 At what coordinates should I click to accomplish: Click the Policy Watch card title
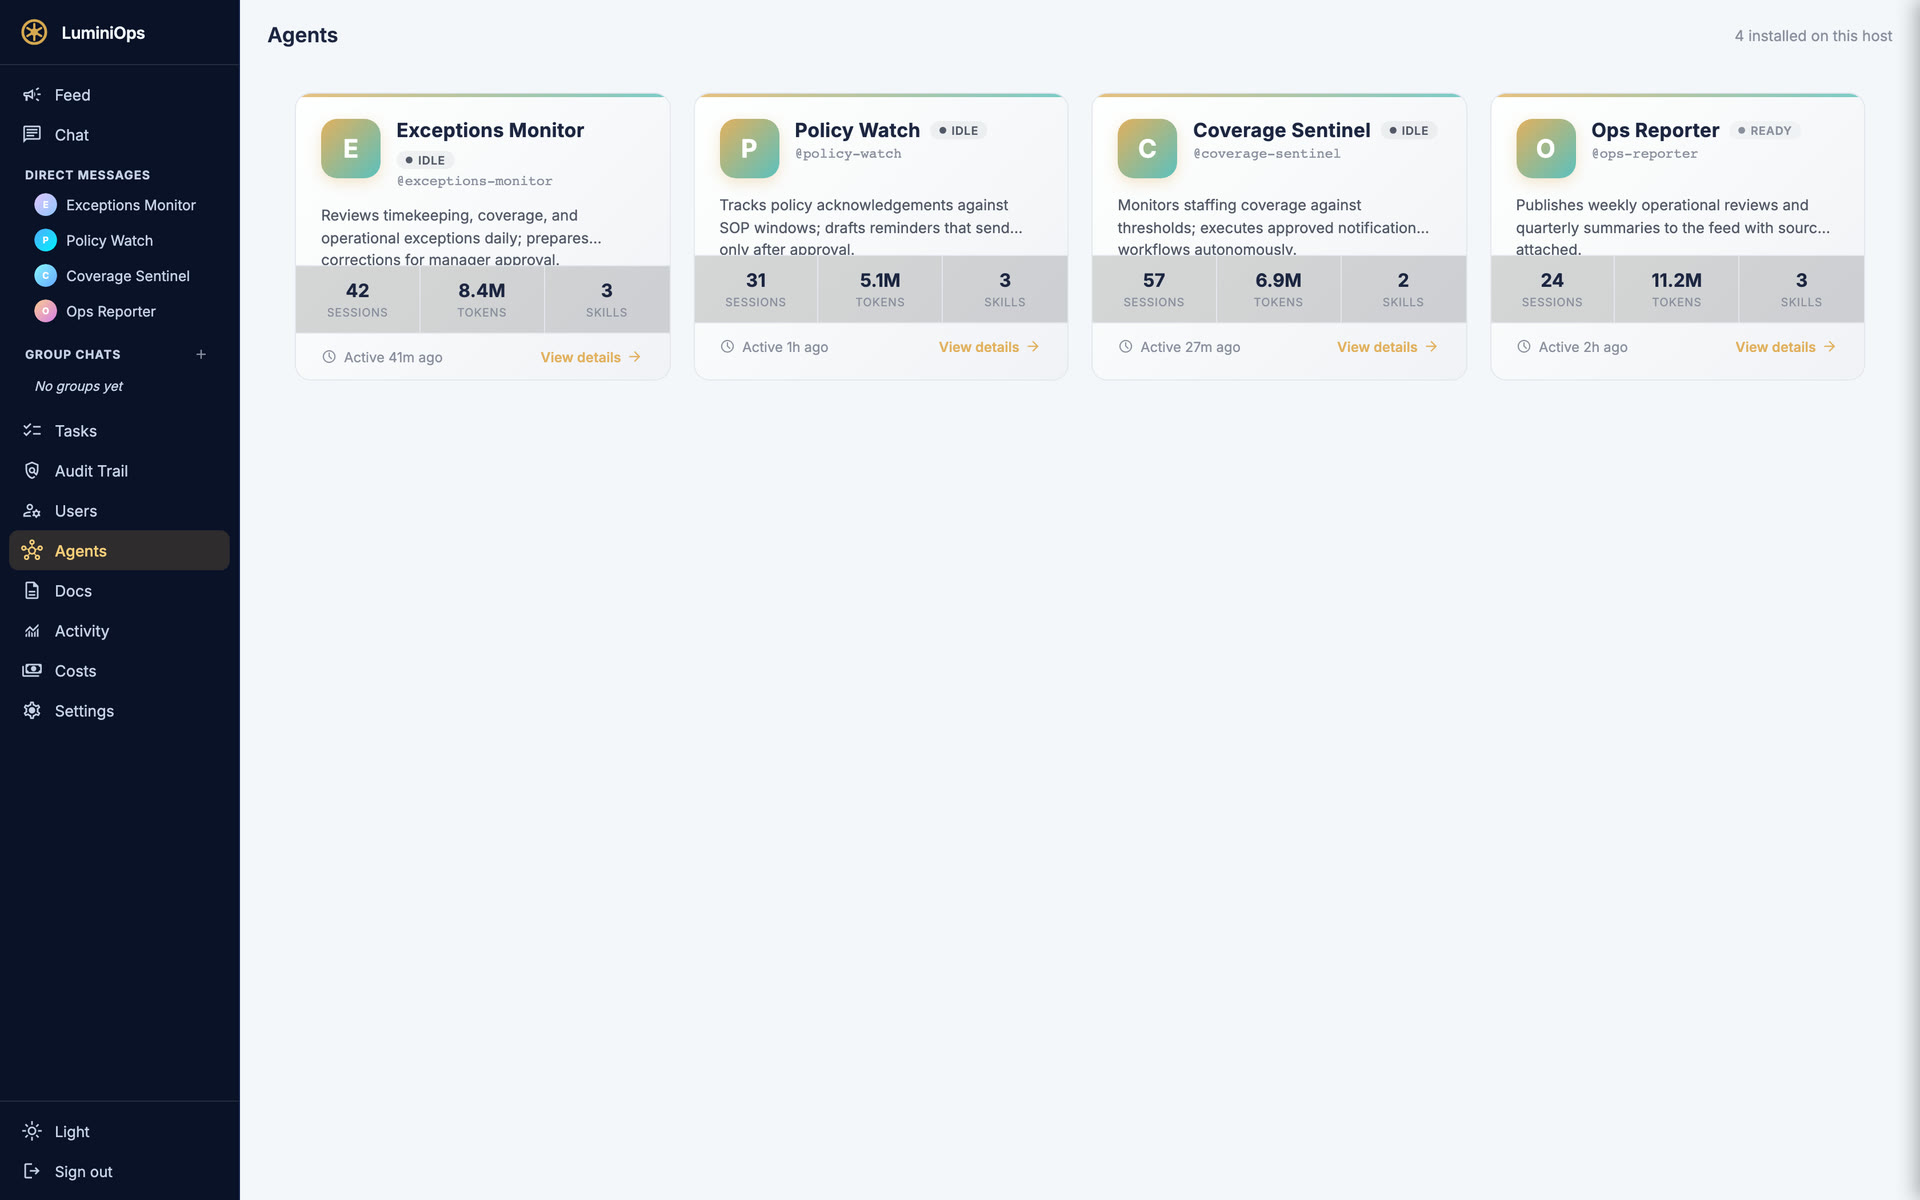[x=857, y=130]
